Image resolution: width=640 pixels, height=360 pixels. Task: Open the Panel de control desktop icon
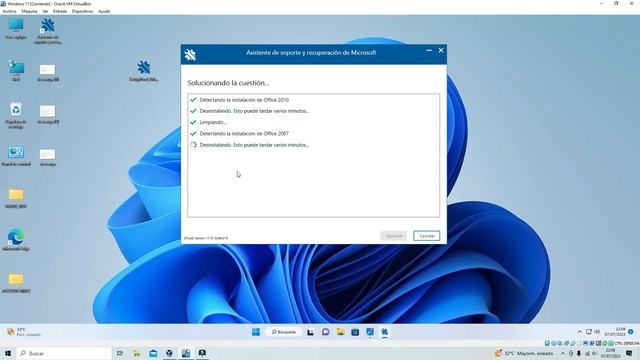tap(16, 156)
